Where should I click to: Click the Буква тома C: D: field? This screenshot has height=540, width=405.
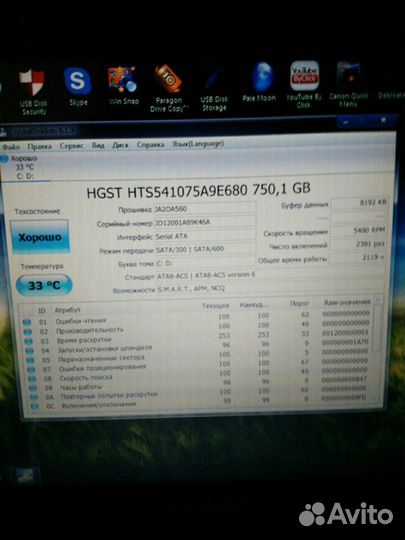click(x=205, y=263)
